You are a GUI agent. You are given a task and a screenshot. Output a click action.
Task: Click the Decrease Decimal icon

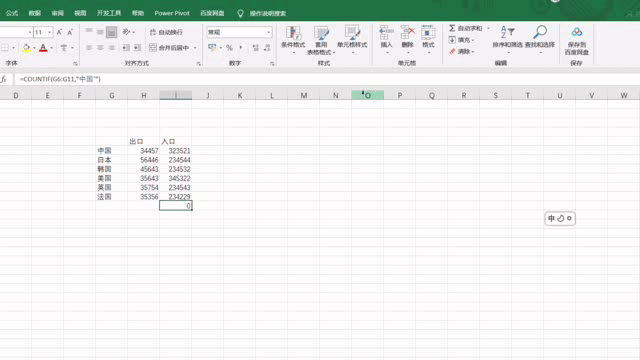pyautogui.click(x=267, y=48)
